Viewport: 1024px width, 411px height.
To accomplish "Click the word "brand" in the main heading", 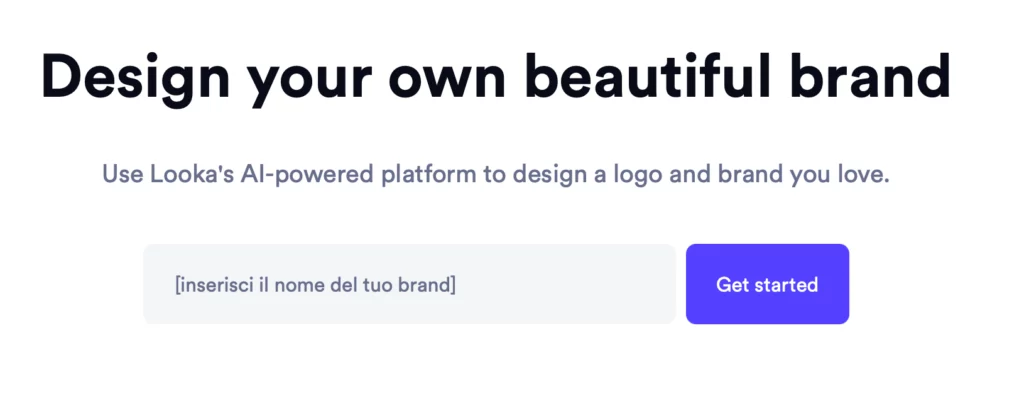I will coord(868,76).
